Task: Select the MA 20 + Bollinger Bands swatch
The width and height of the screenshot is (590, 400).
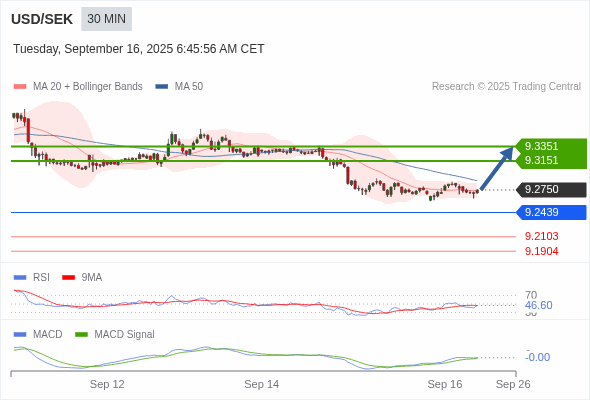Action: 20,87
